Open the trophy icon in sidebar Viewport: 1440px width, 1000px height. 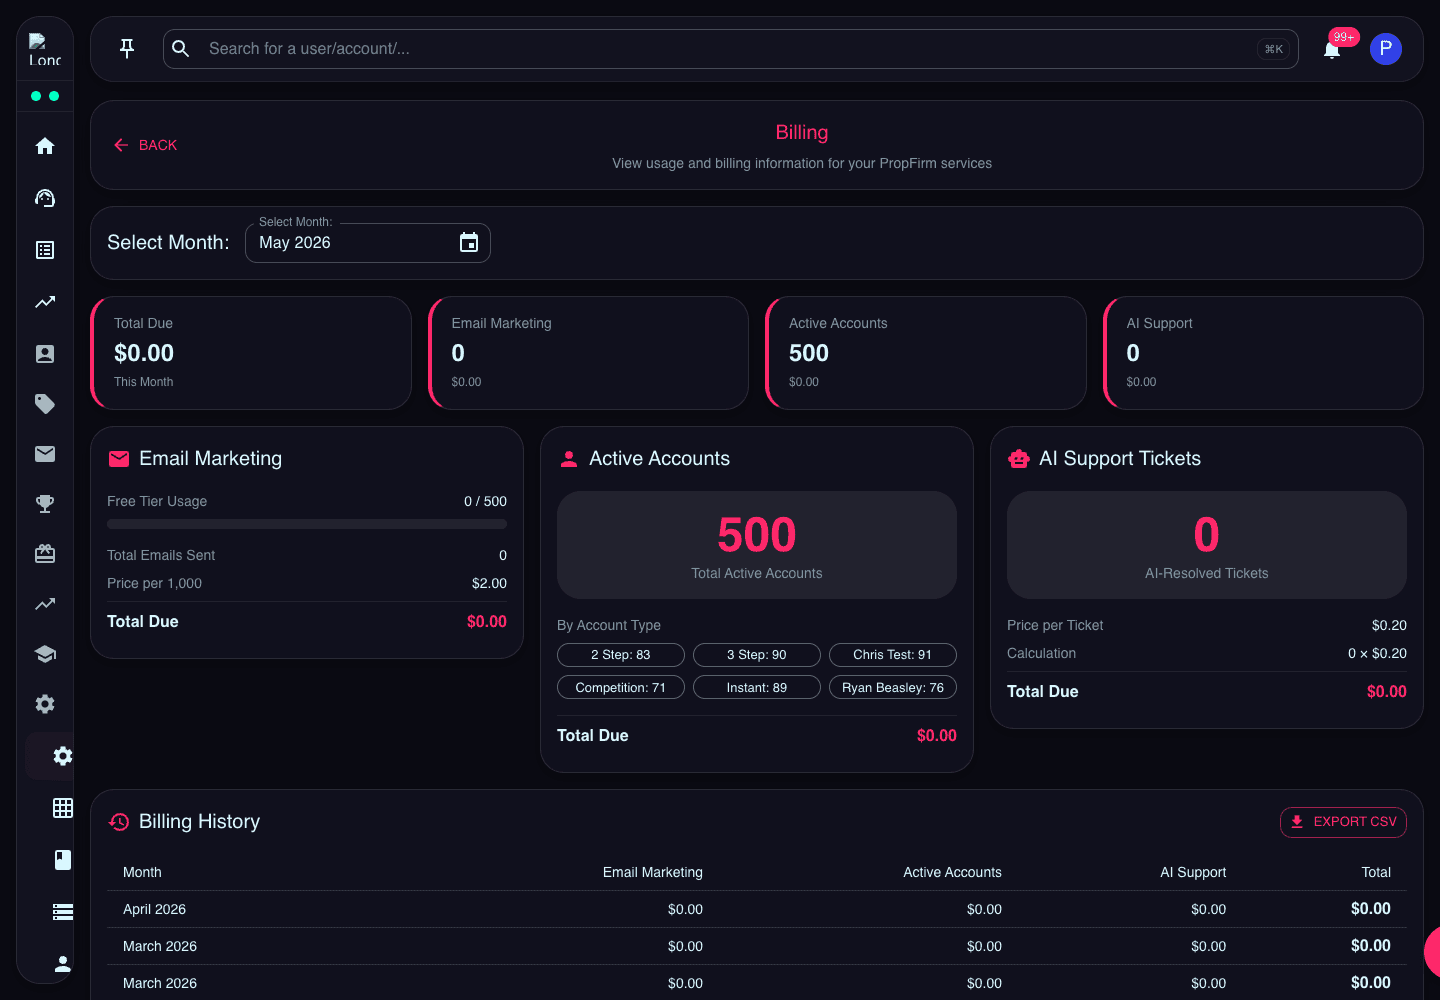click(x=45, y=504)
